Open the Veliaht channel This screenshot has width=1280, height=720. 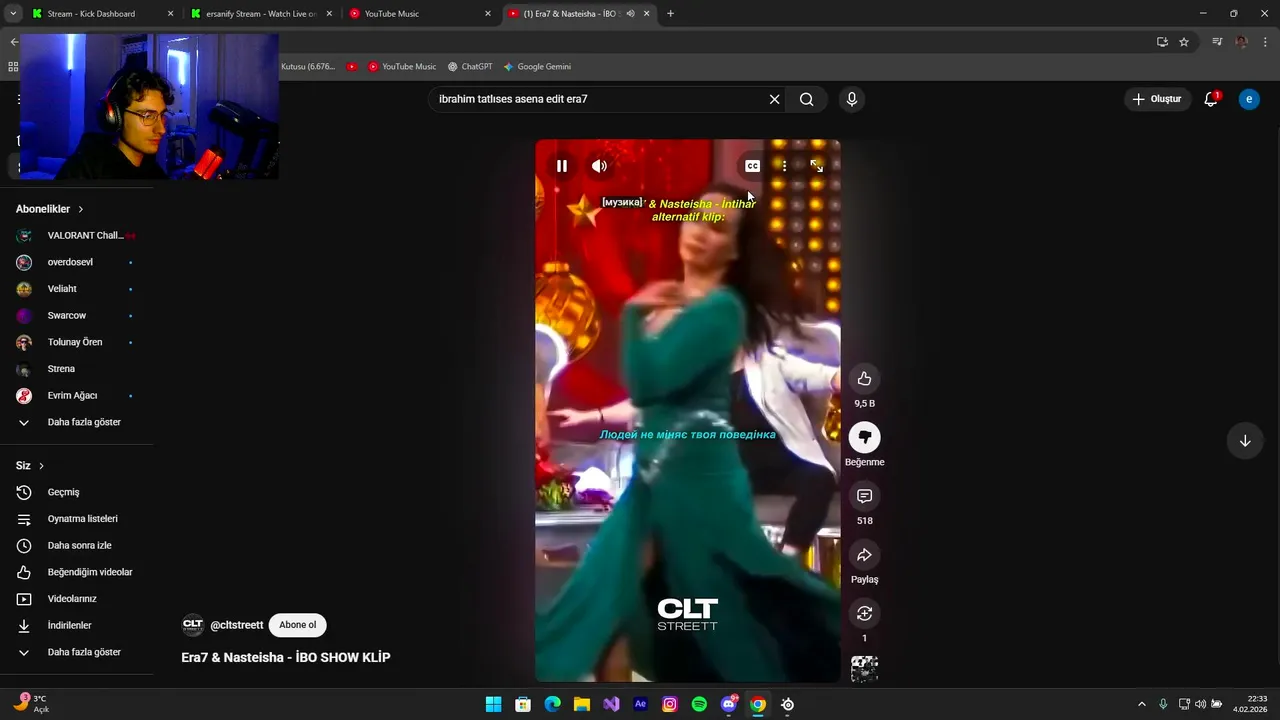pyautogui.click(x=76, y=289)
